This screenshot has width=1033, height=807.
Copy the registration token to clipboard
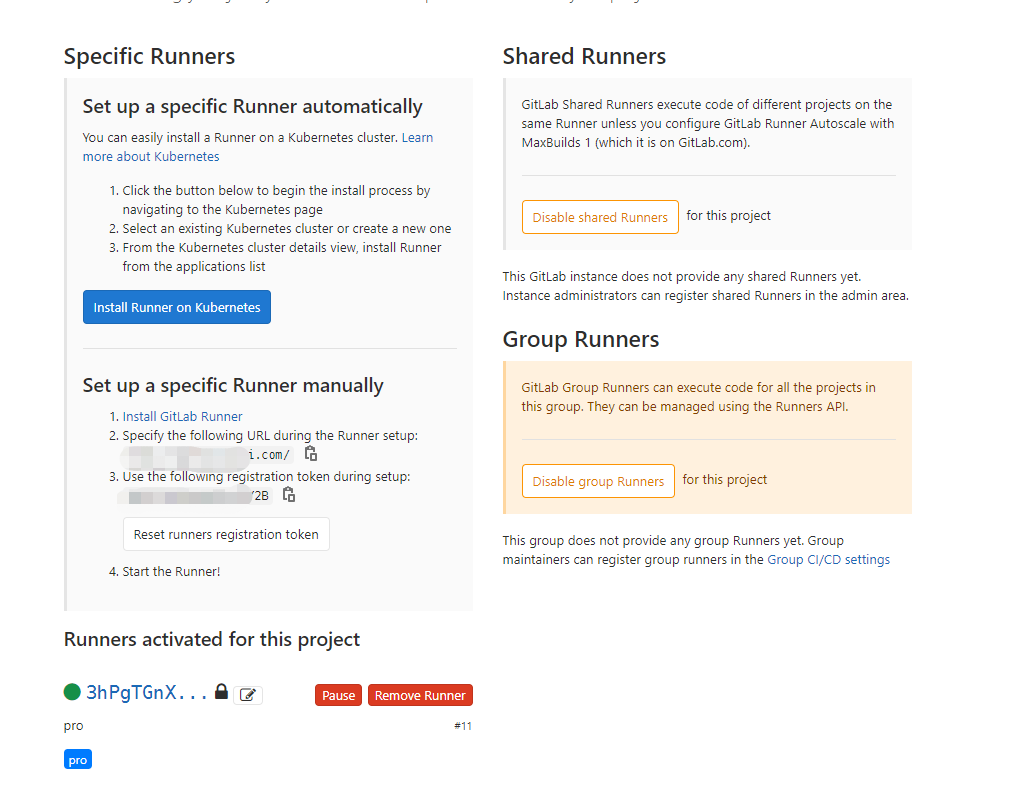coord(289,495)
